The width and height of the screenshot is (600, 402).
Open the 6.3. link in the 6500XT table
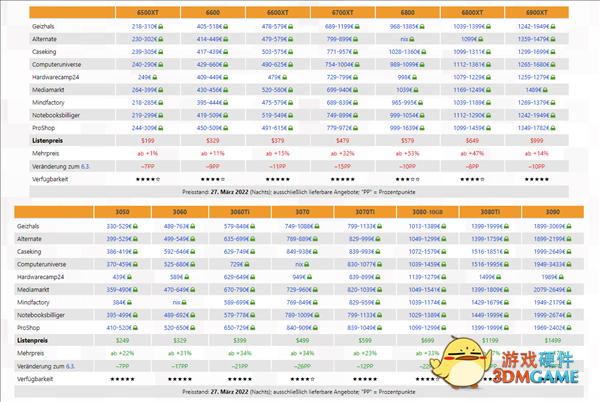[x=85, y=166]
